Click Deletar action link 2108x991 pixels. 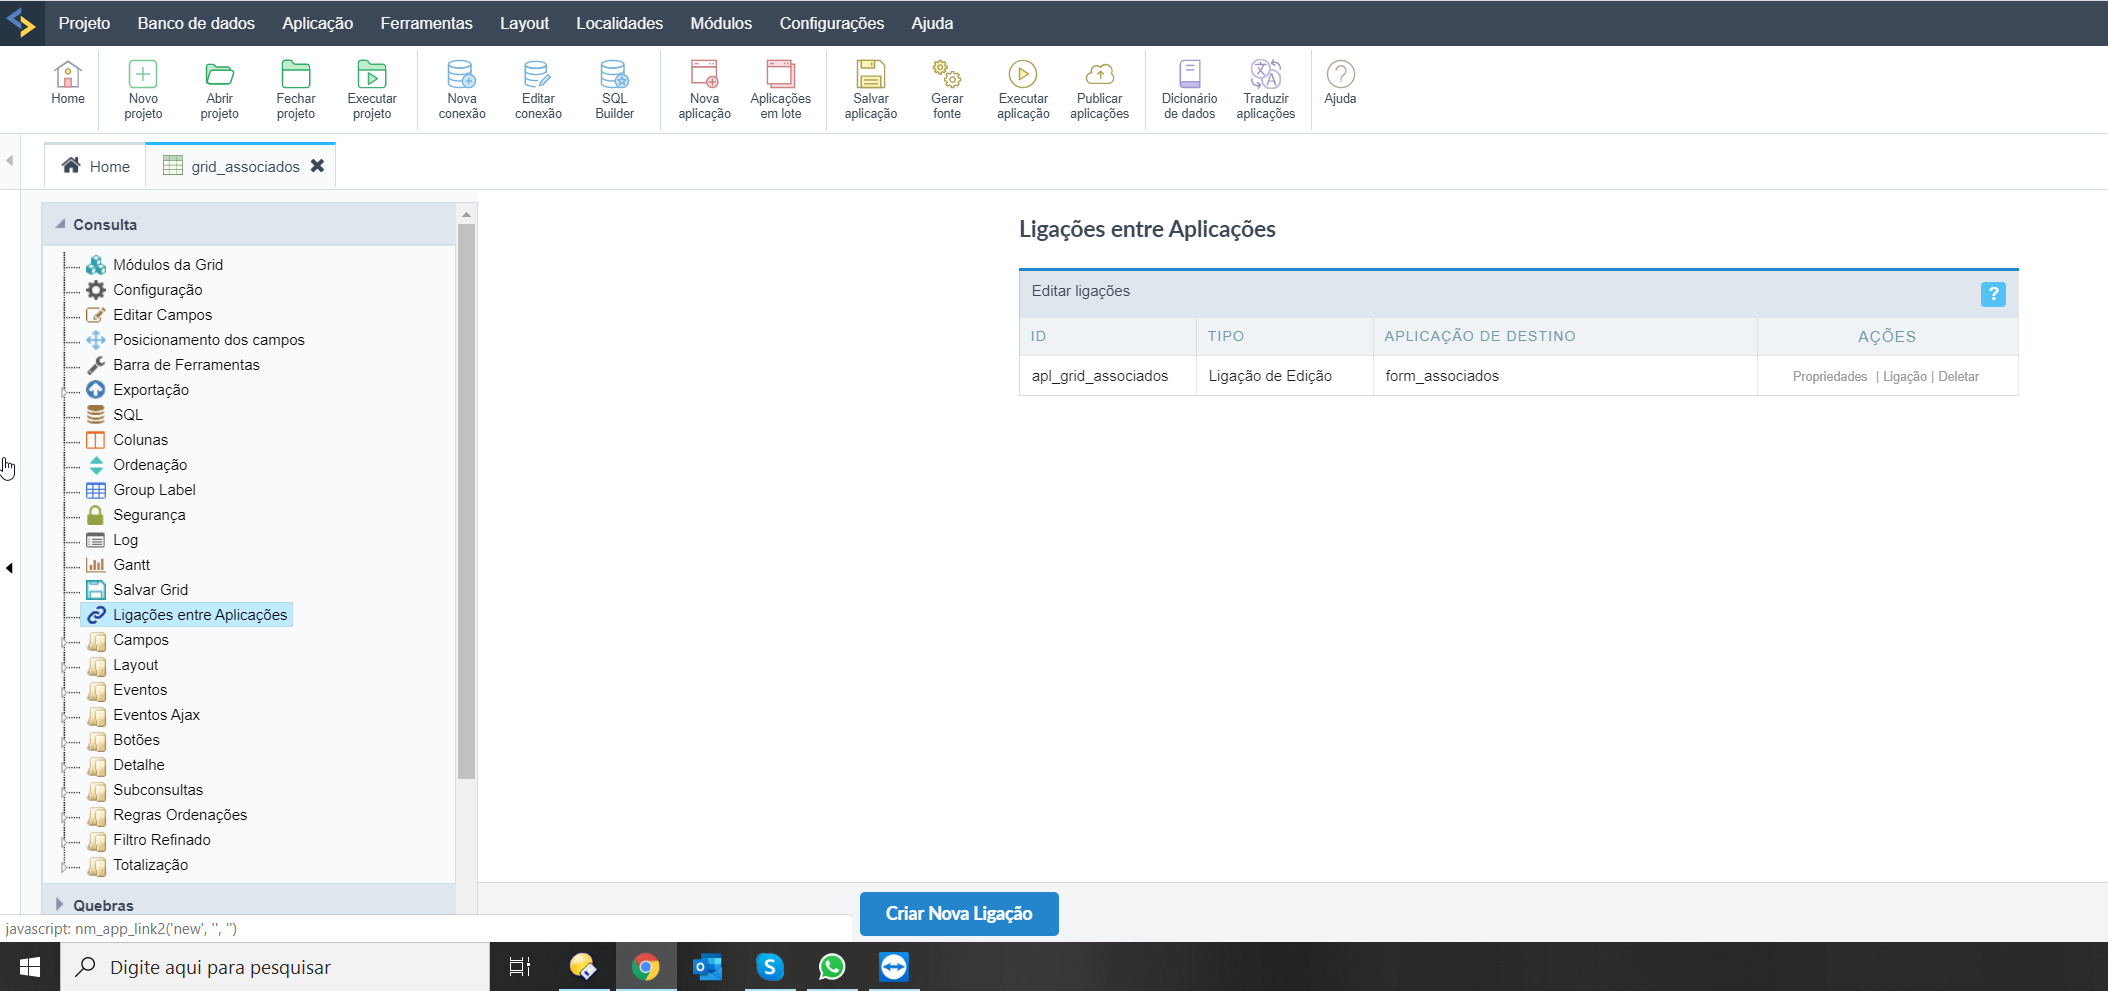pos(1958,377)
